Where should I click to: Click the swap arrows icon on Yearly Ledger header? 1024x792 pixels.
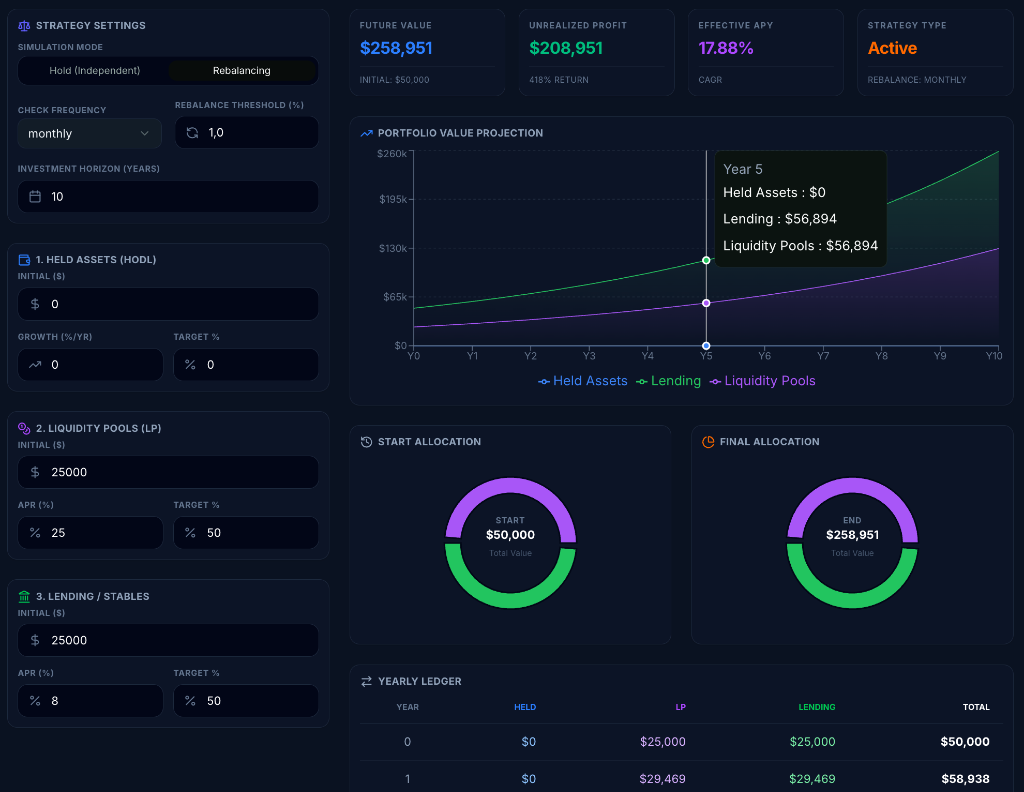tap(365, 681)
